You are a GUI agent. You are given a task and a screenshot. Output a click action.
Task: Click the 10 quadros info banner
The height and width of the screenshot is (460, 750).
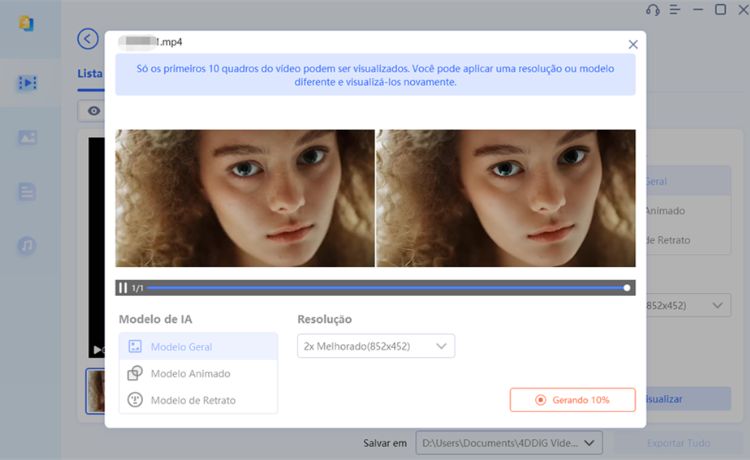pyautogui.click(x=375, y=75)
